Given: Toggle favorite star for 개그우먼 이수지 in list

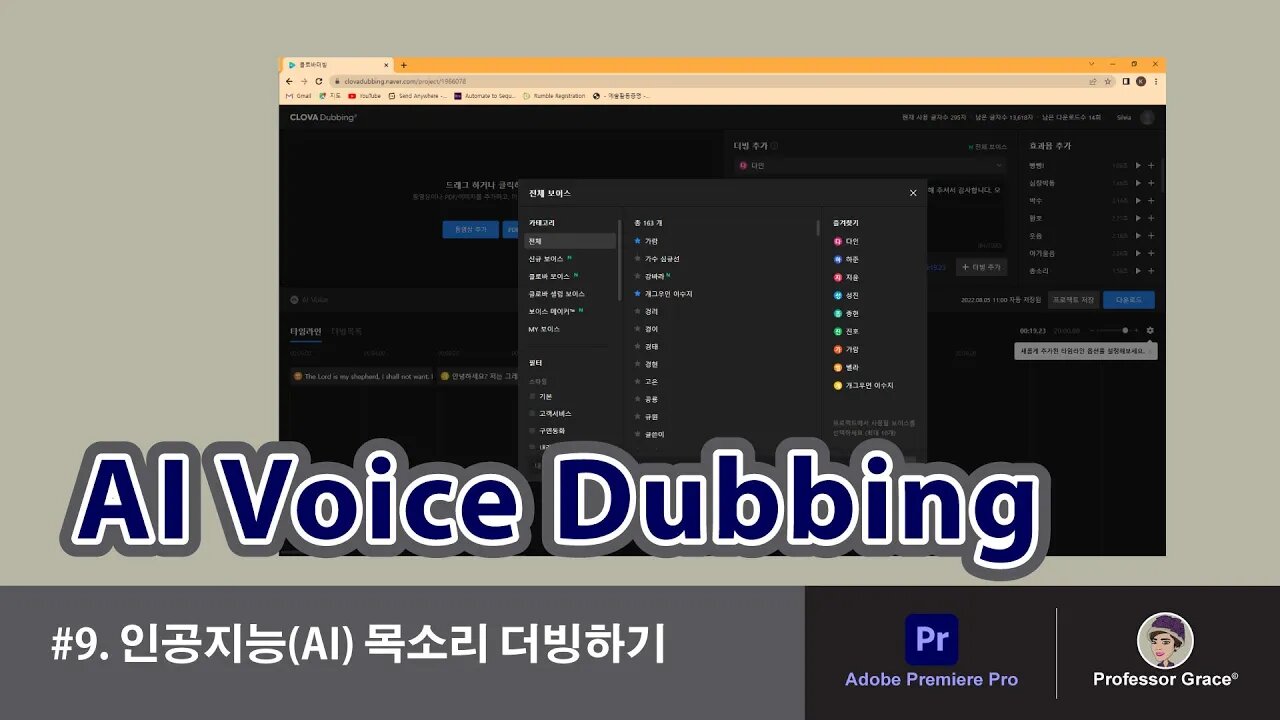Looking at the screenshot, I should [637, 294].
